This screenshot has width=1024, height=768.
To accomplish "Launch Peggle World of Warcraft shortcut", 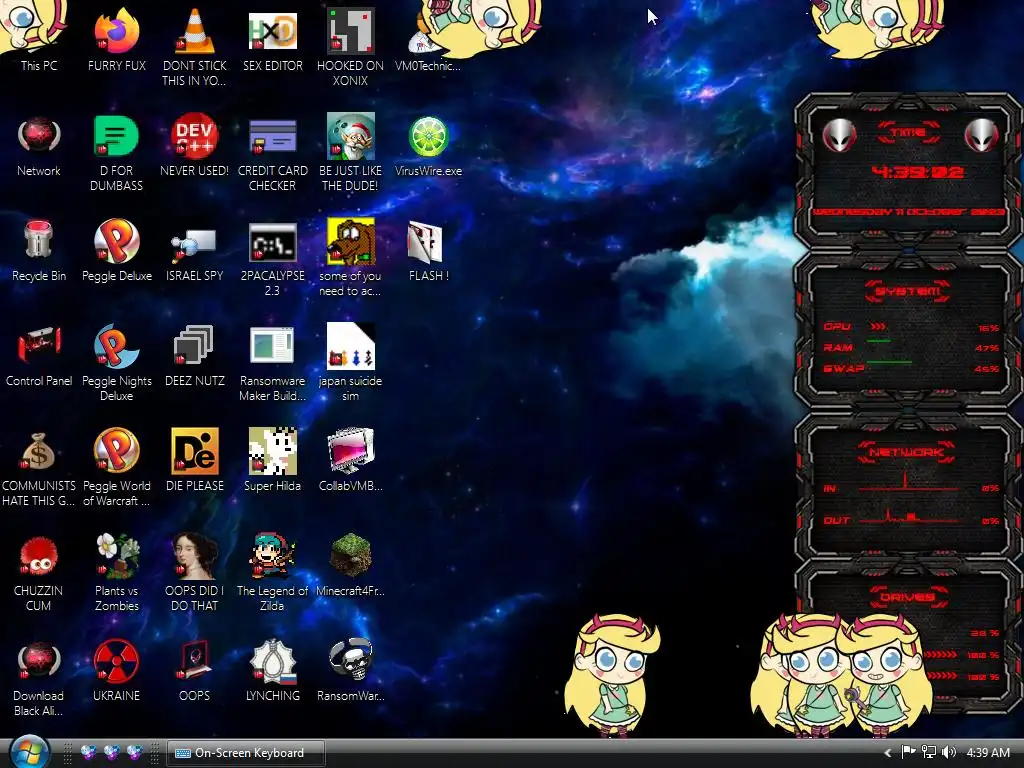I will [x=116, y=467].
